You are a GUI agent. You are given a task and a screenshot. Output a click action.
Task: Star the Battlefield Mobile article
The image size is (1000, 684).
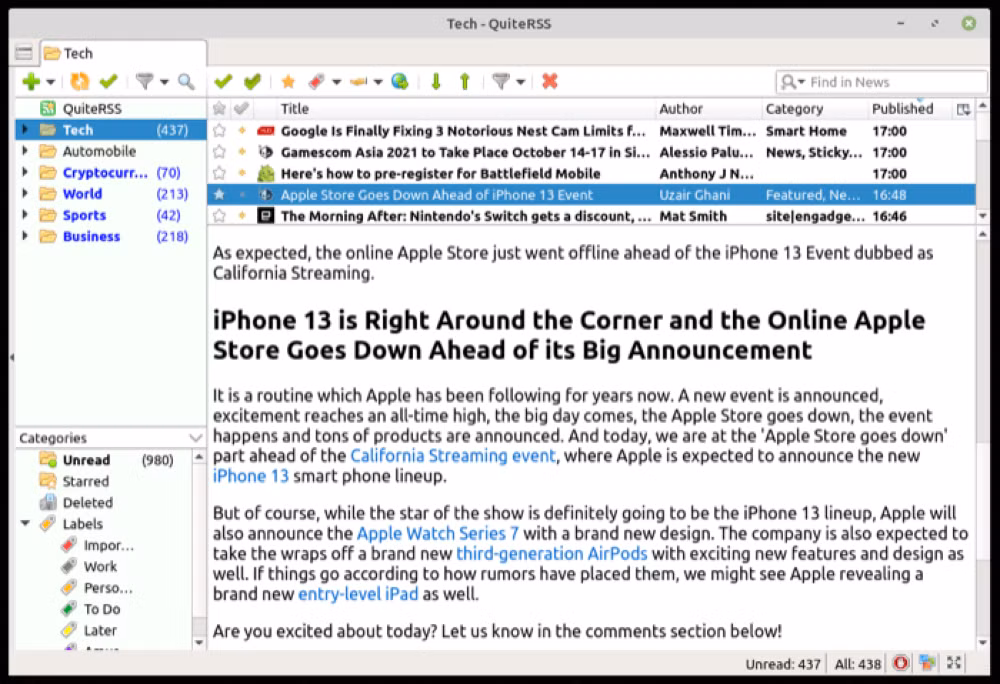219,173
